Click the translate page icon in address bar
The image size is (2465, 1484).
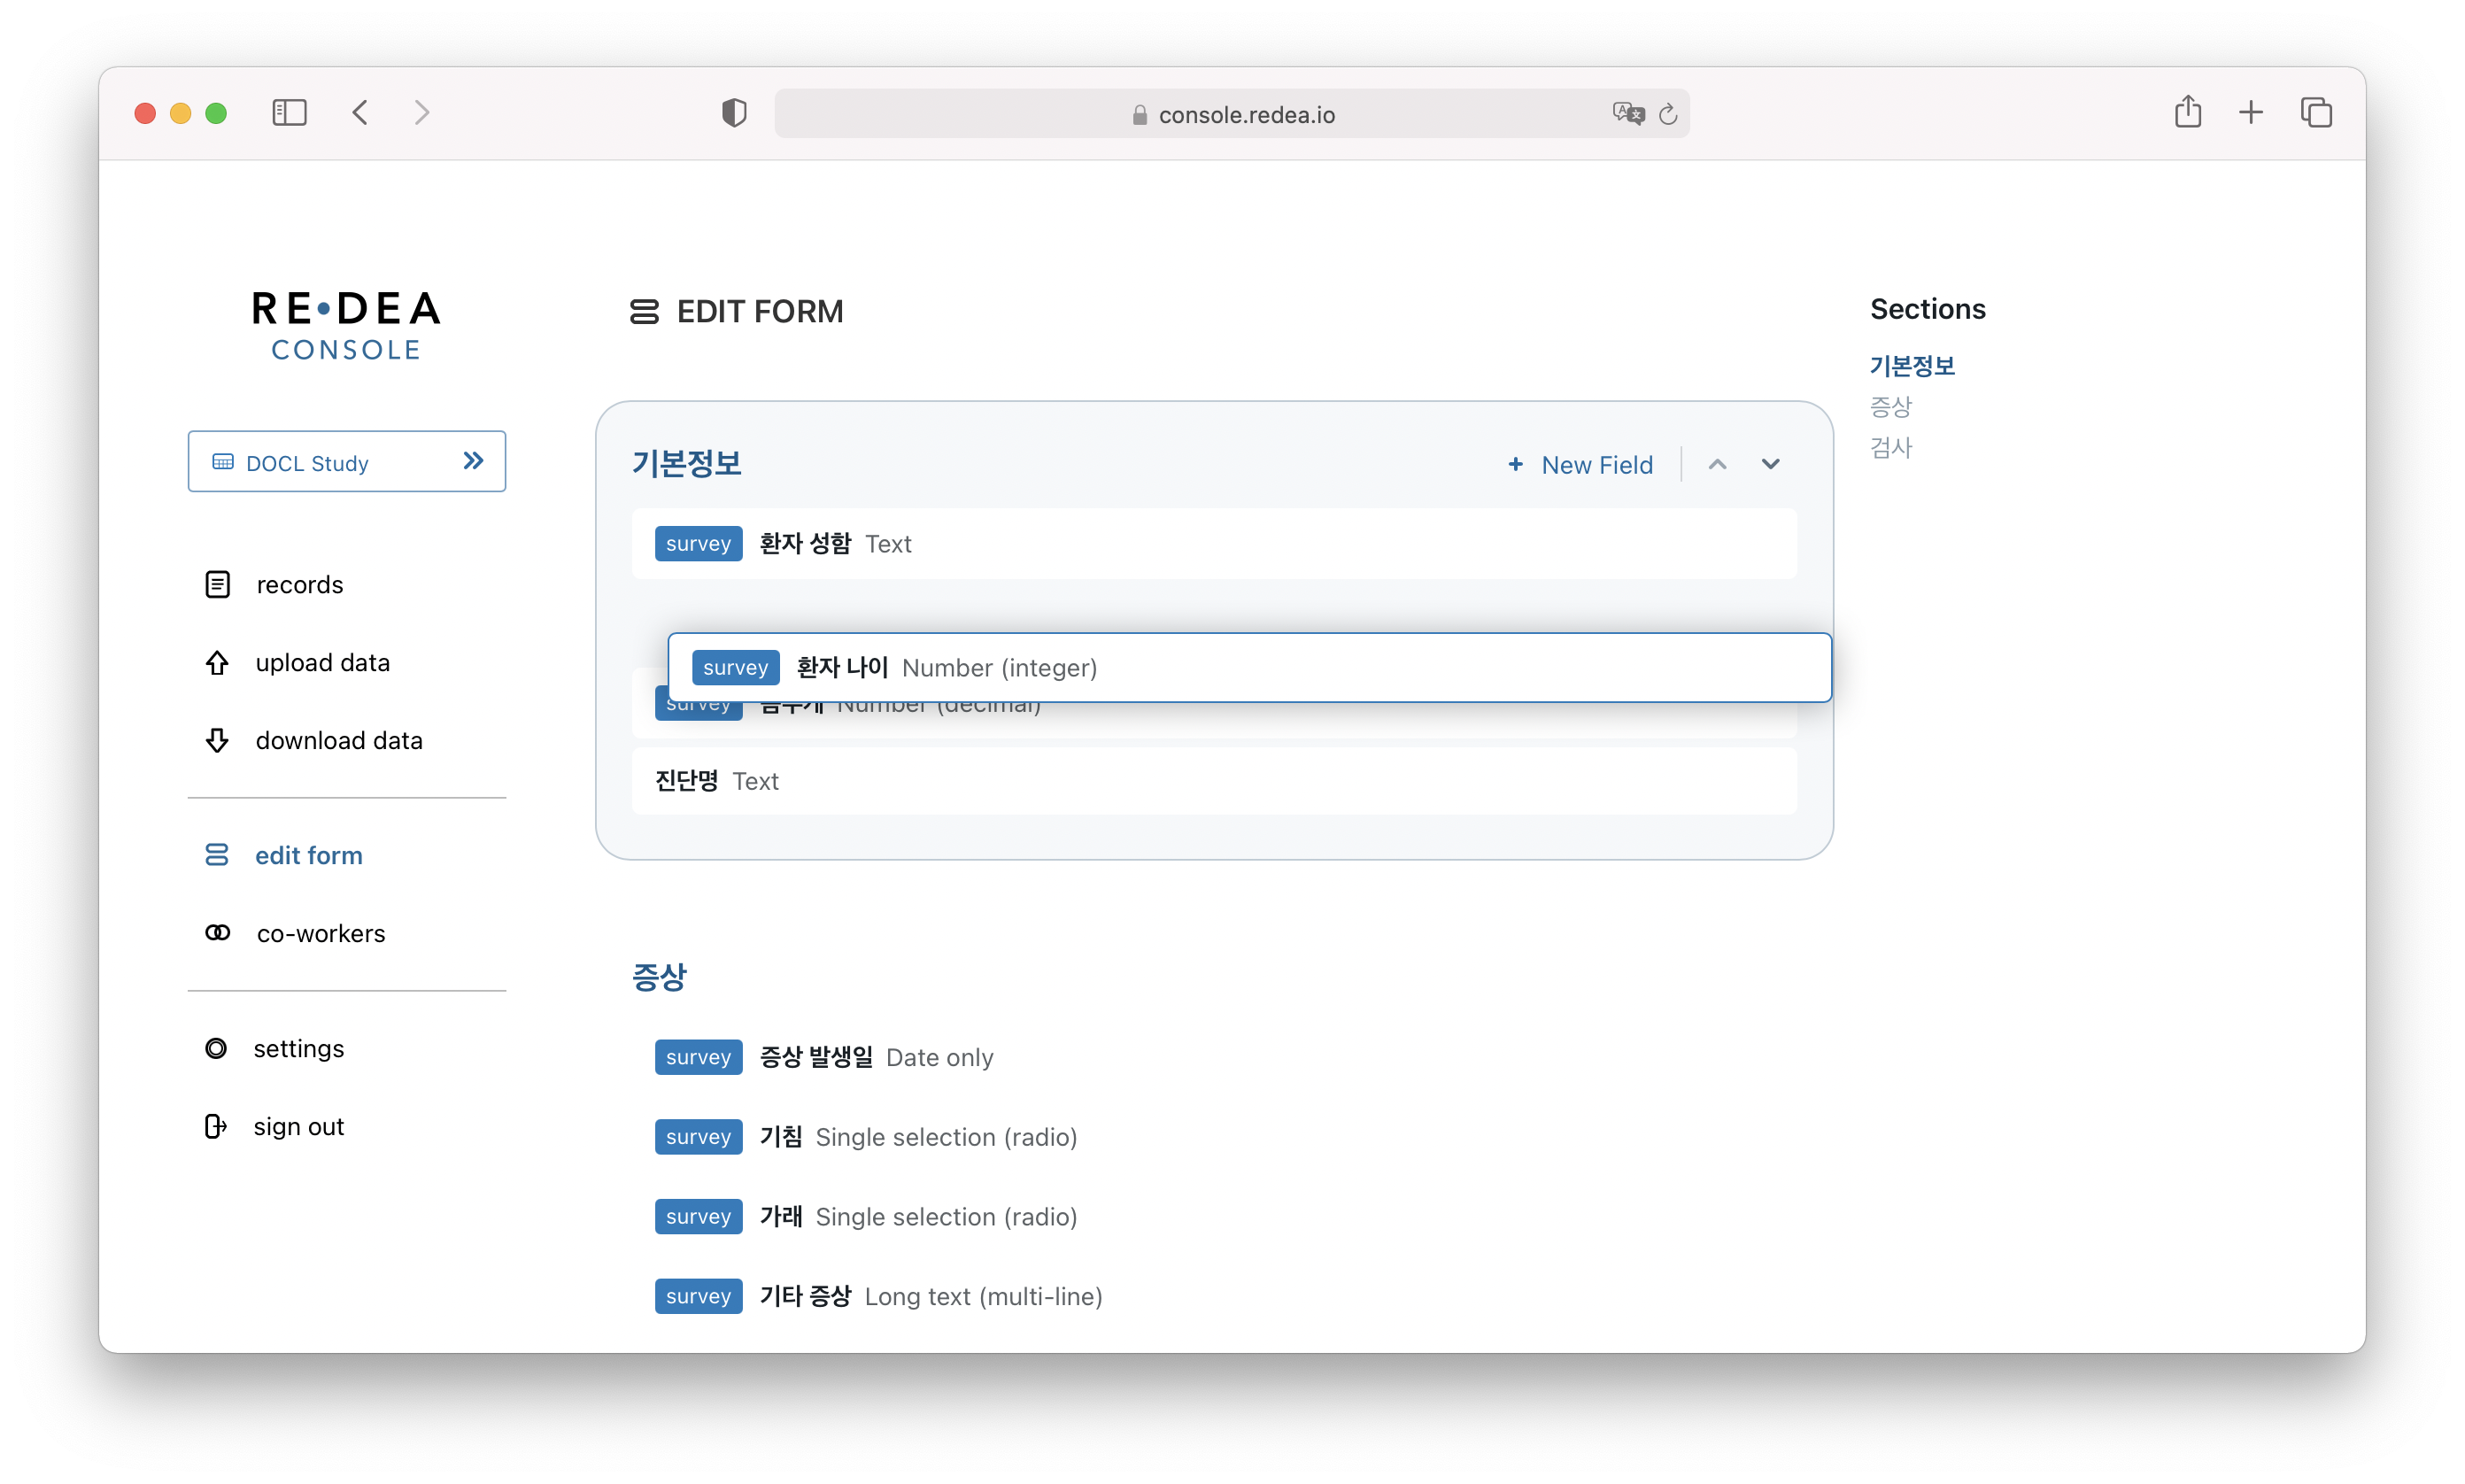1628,114
